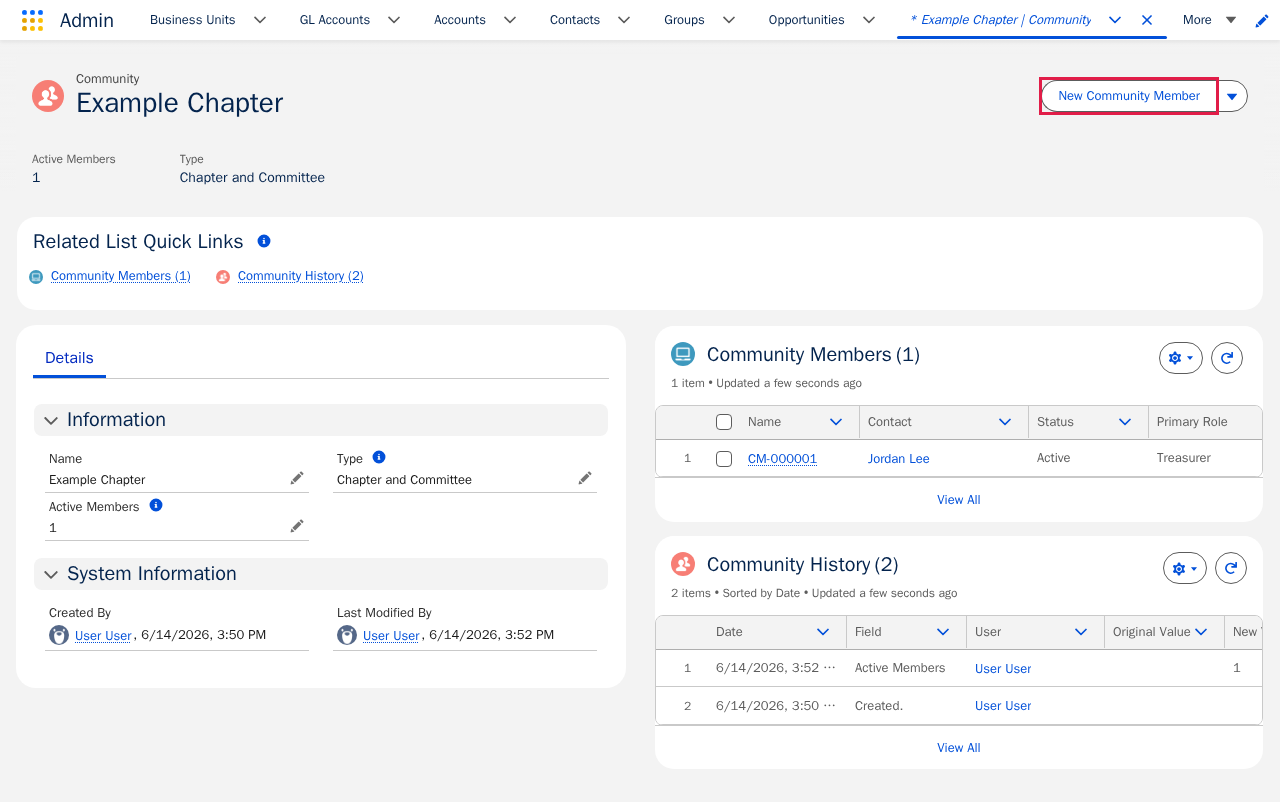The image size is (1280, 802).
Task: Open Opportunities tab dropdown chevron
Action: pos(869,20)
